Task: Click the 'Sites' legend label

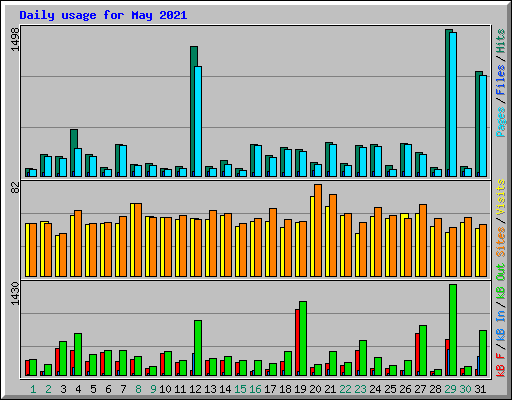Action: click(500, 242)
